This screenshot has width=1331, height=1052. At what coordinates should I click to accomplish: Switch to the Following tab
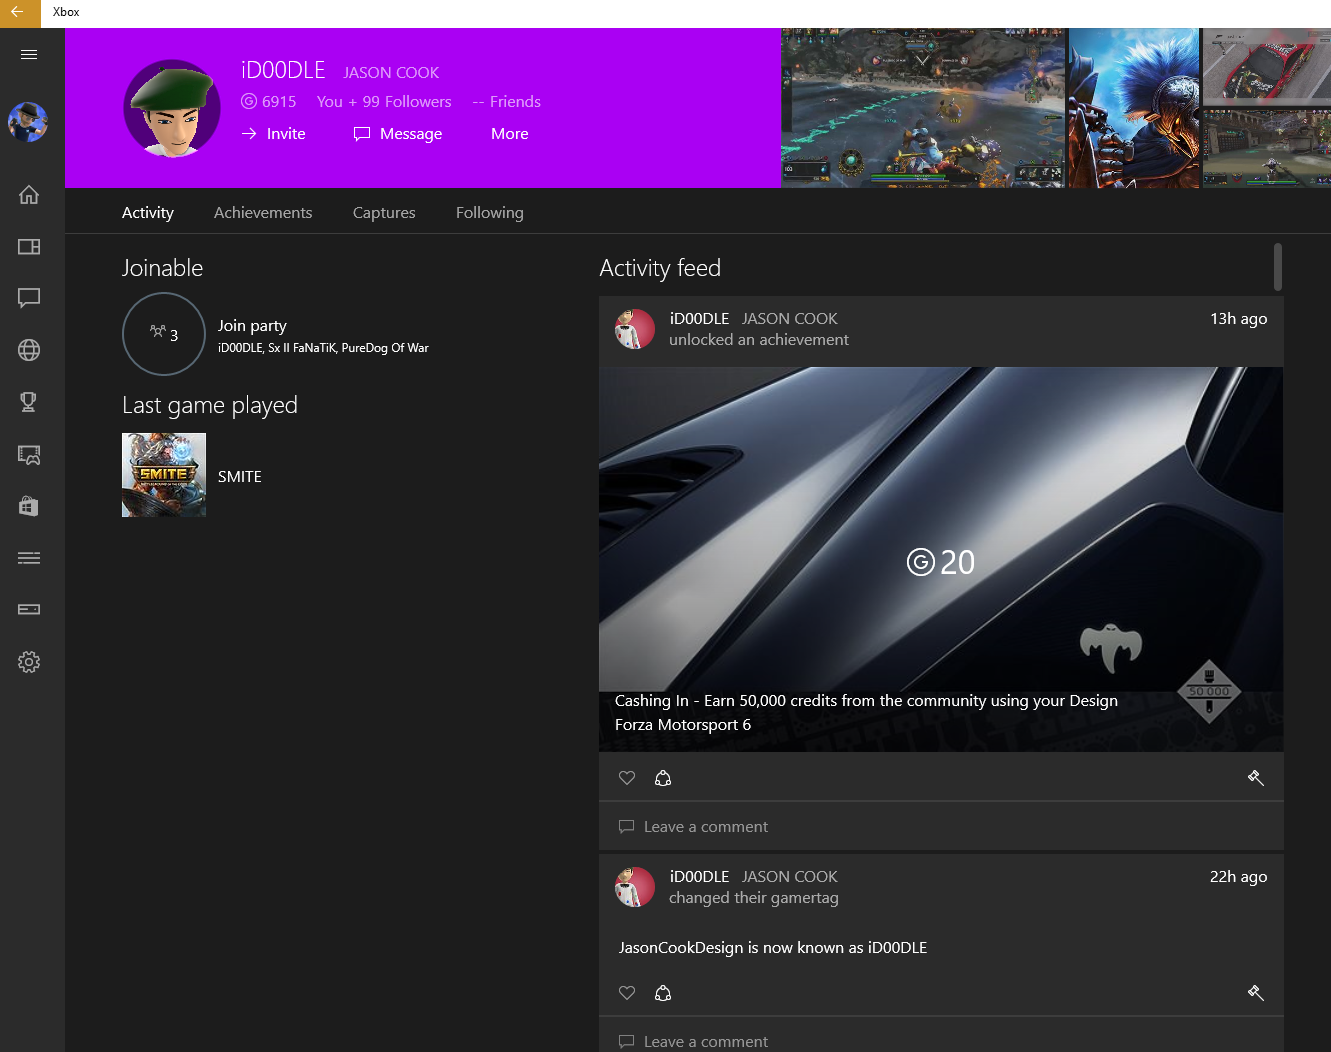(x=490, y=213)
